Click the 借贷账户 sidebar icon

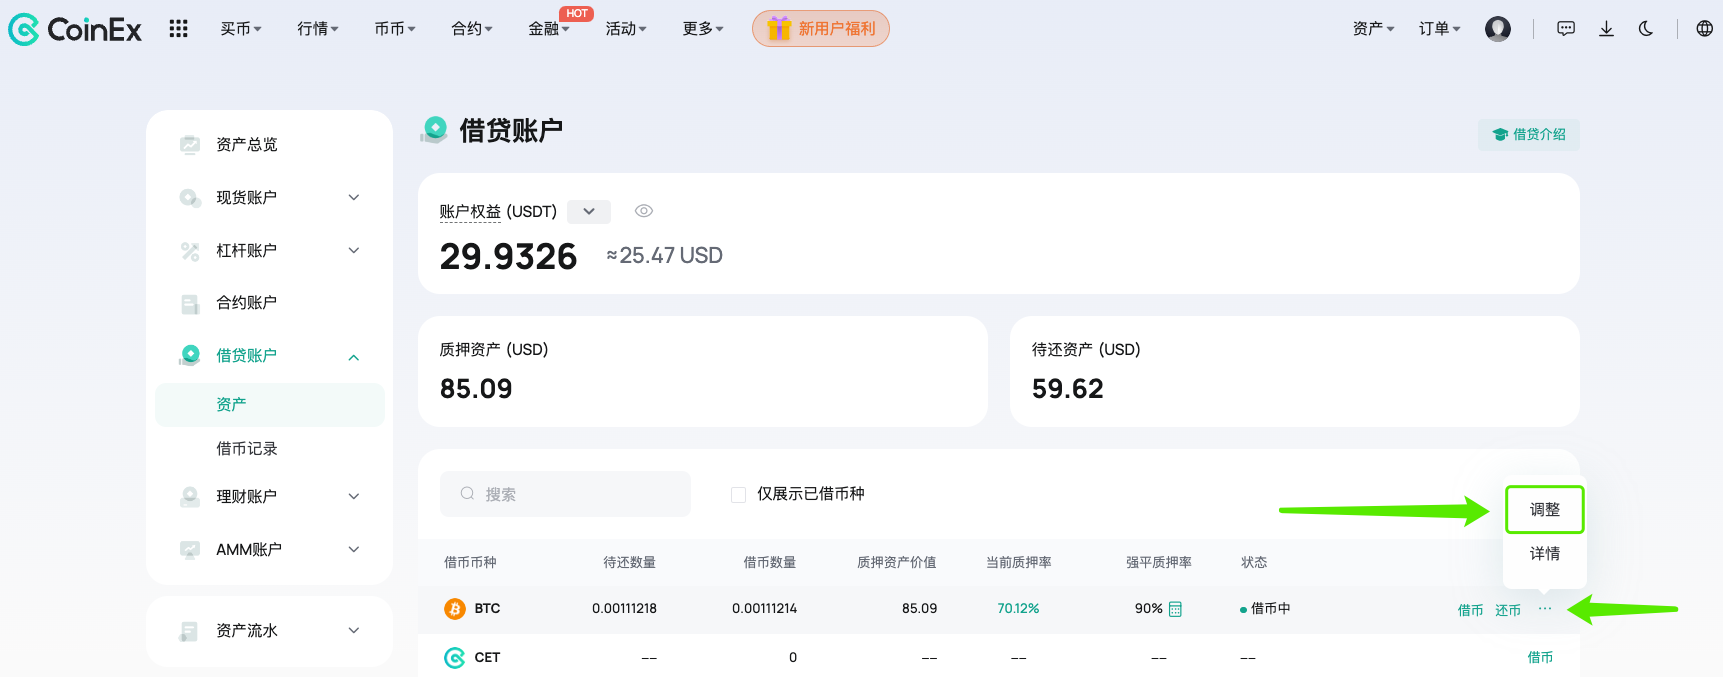click(189, 355)
